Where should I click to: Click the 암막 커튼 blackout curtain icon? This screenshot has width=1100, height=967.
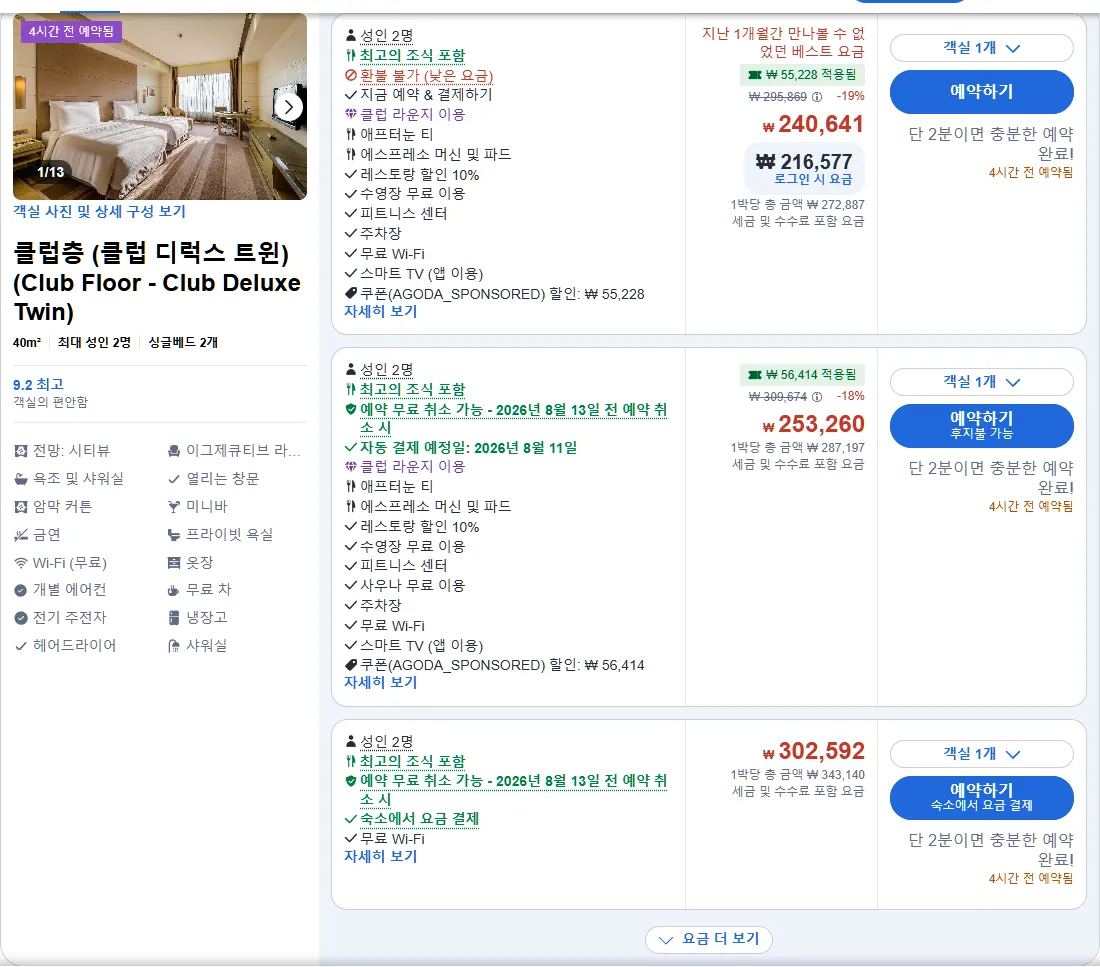21,507
